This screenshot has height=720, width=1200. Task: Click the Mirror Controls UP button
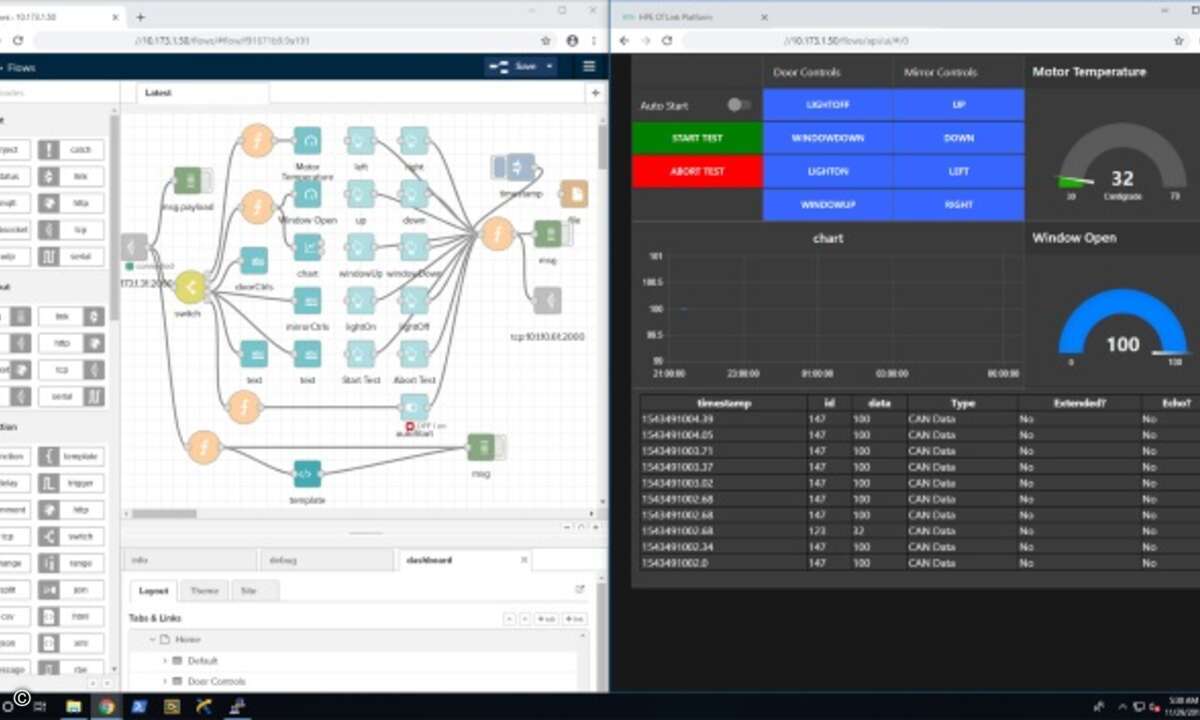coord(959,105)
